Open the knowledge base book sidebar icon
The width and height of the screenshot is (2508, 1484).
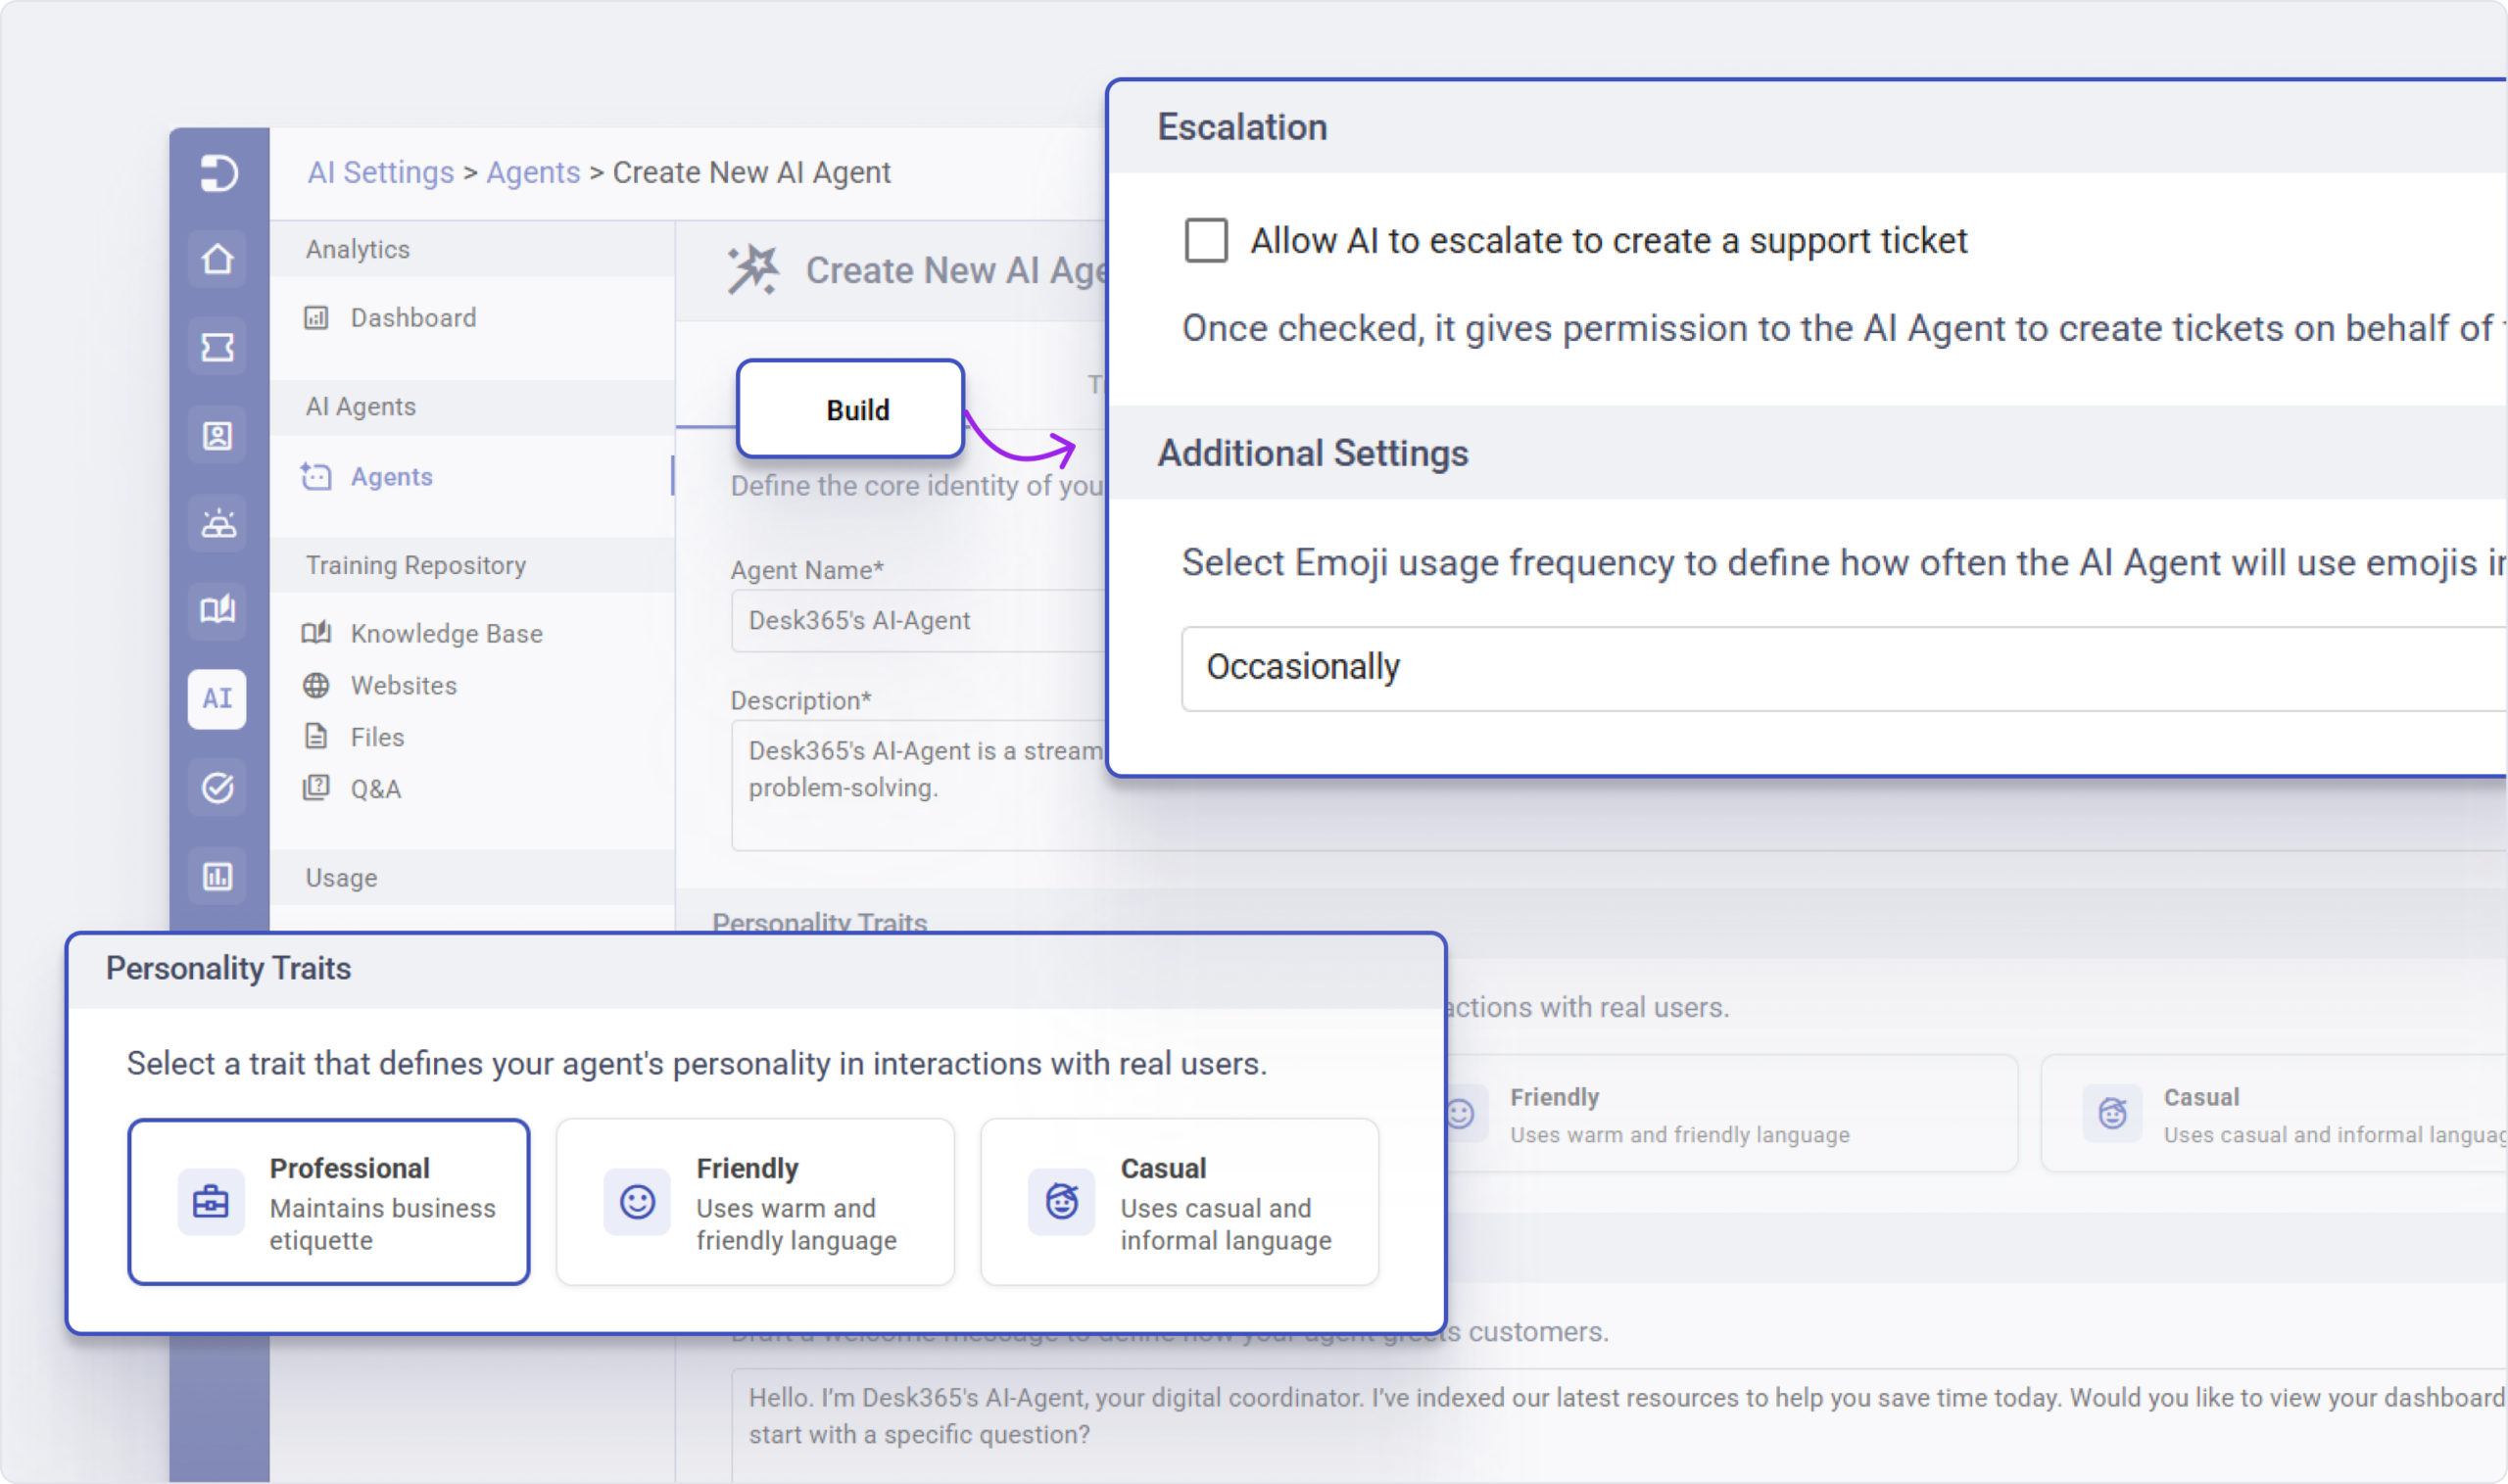click(217, 610)
